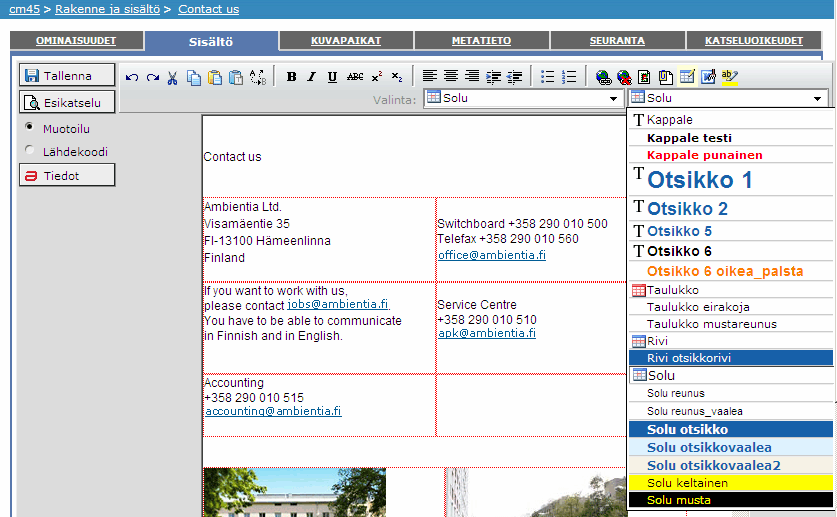Choose Kappale style from list
This screenshot has width=837, height=517.
[x=731, y=120]
